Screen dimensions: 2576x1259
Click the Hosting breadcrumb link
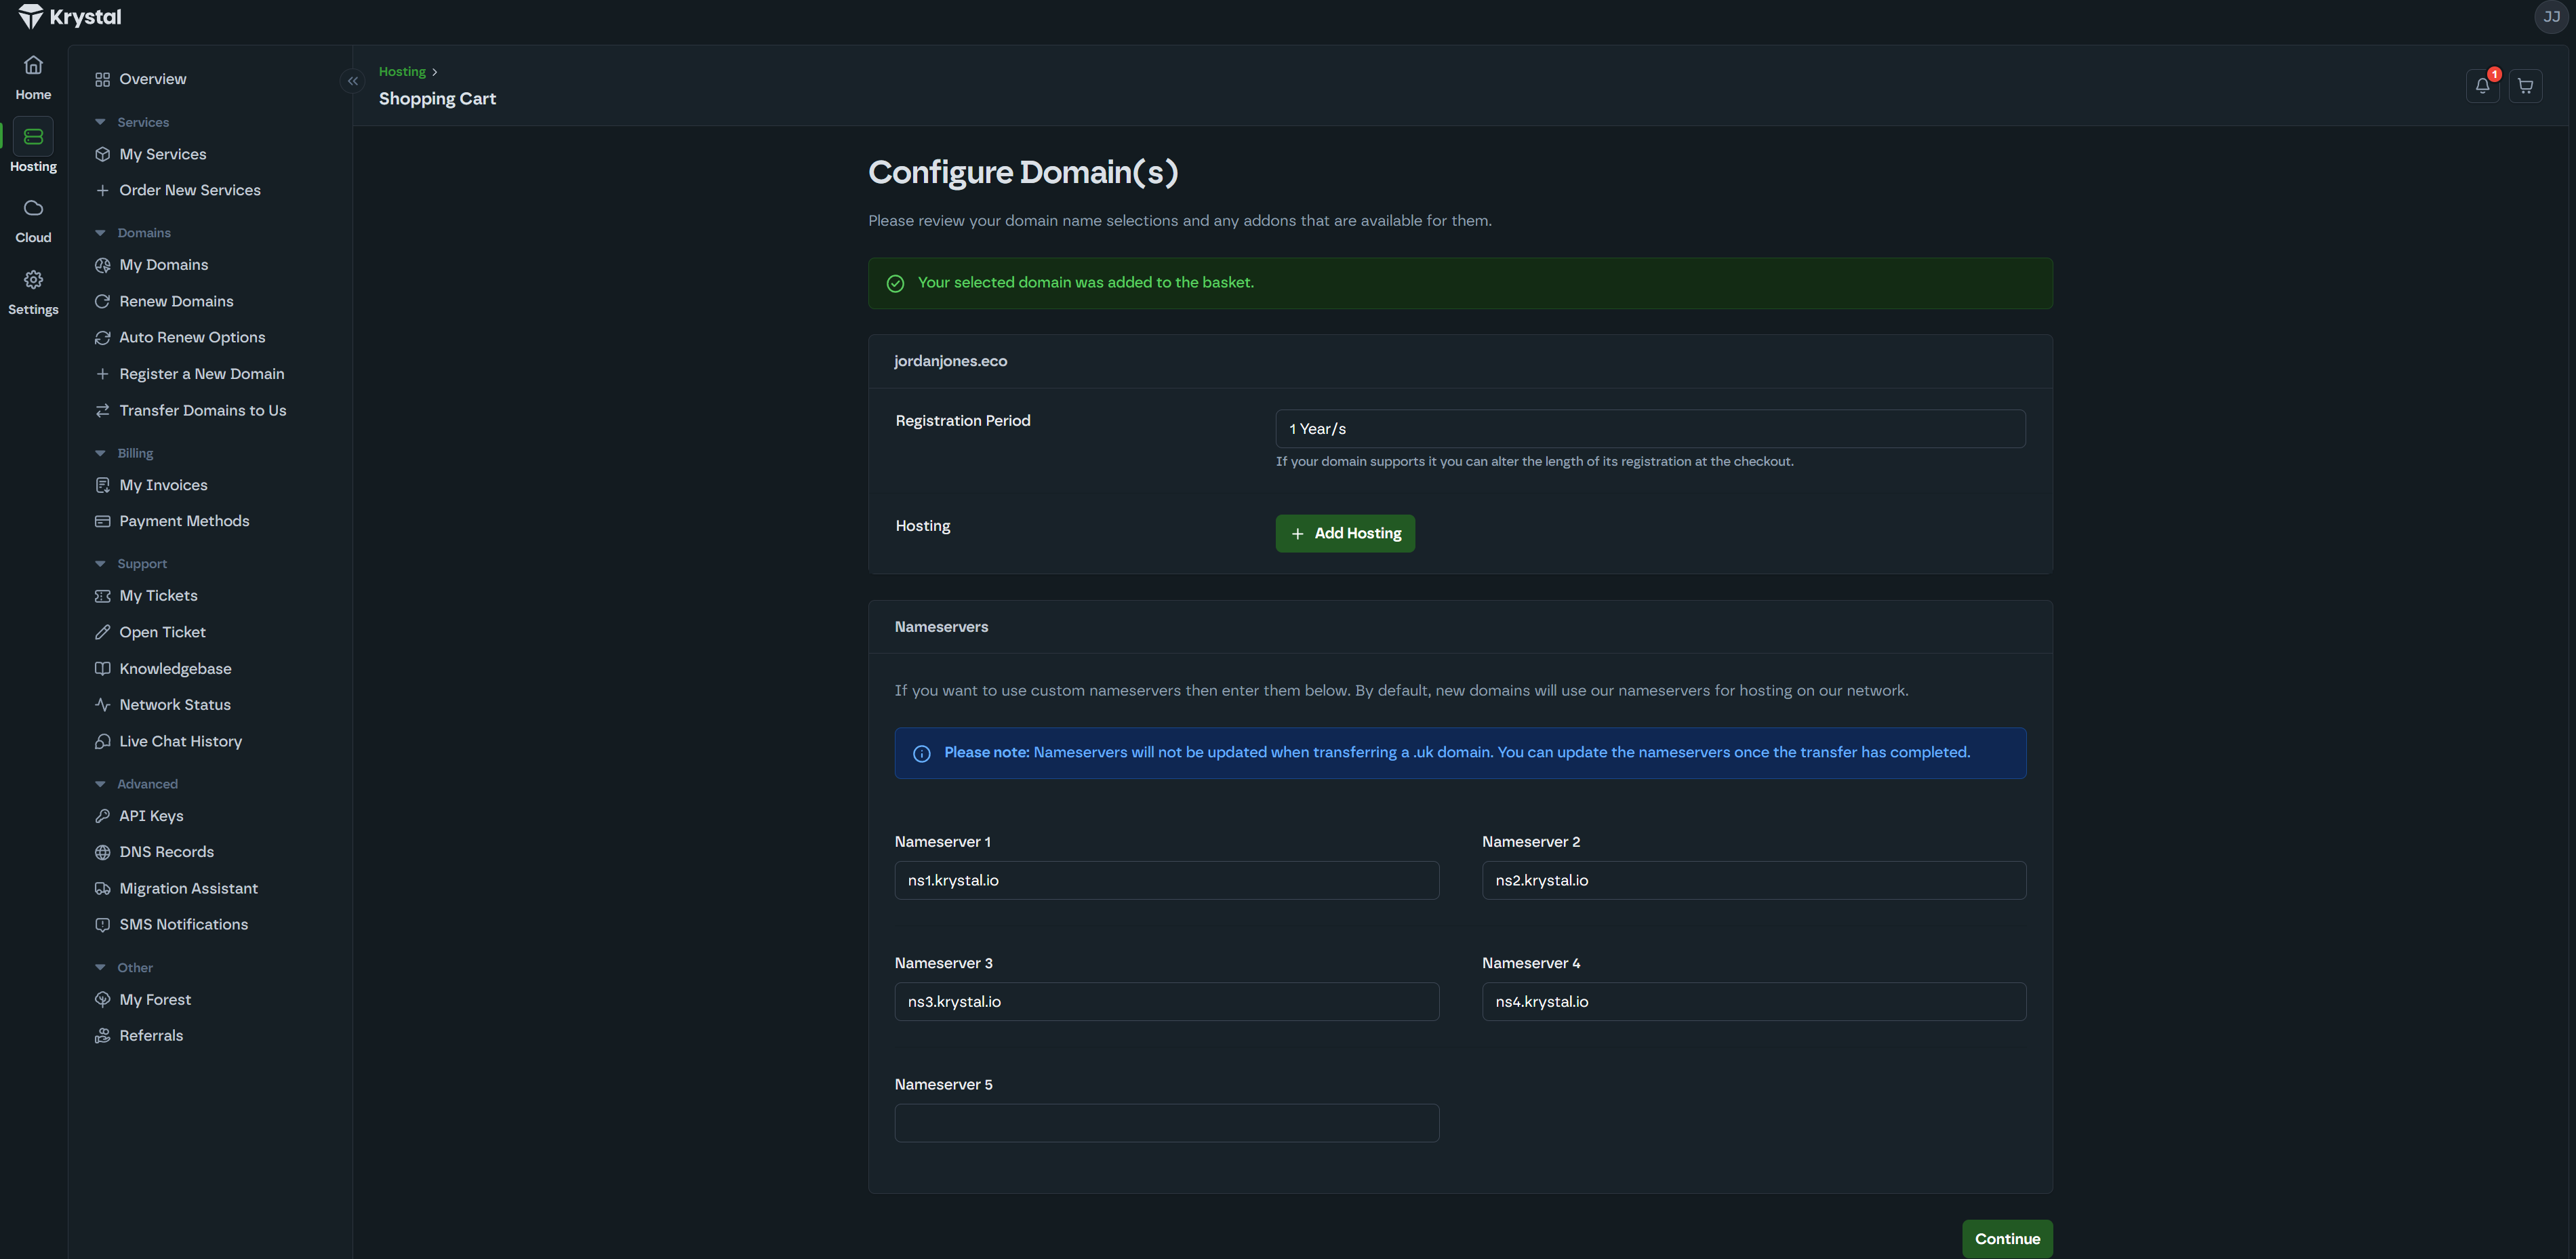tap(402, 72)
